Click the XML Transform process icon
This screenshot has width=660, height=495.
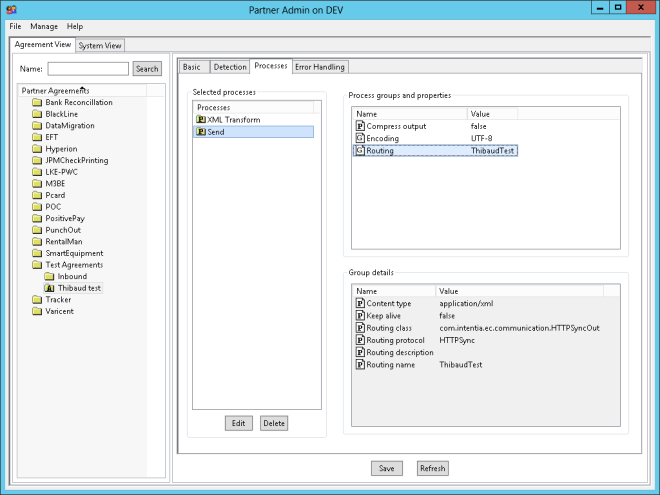pyautogui.click(x=201, y=119)
